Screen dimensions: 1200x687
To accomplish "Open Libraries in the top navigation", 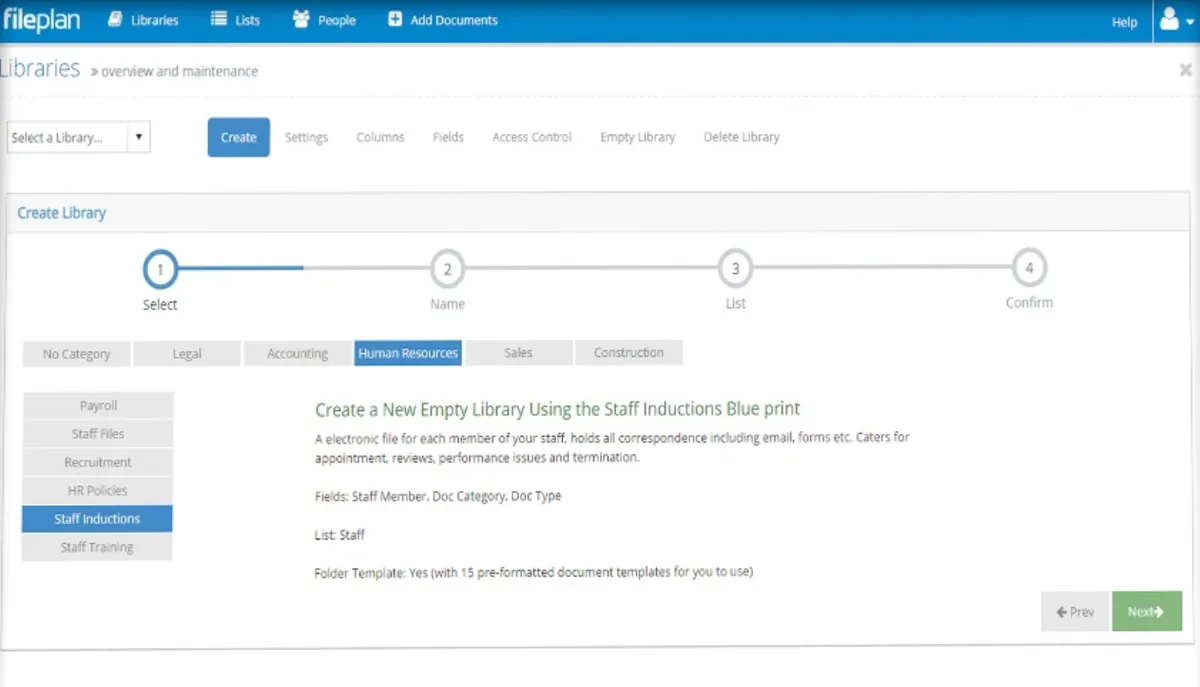I will click(143, 20).
